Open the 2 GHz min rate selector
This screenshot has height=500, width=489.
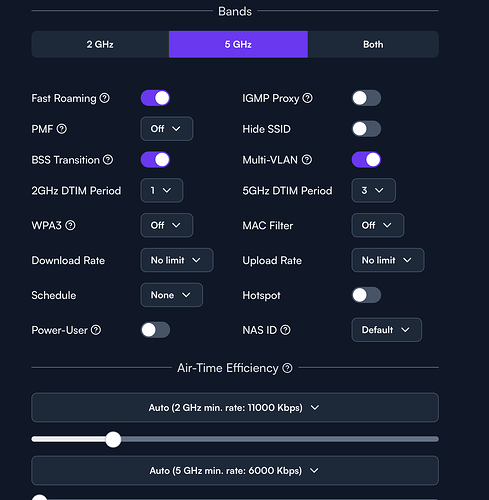click(x=235, y=408)
